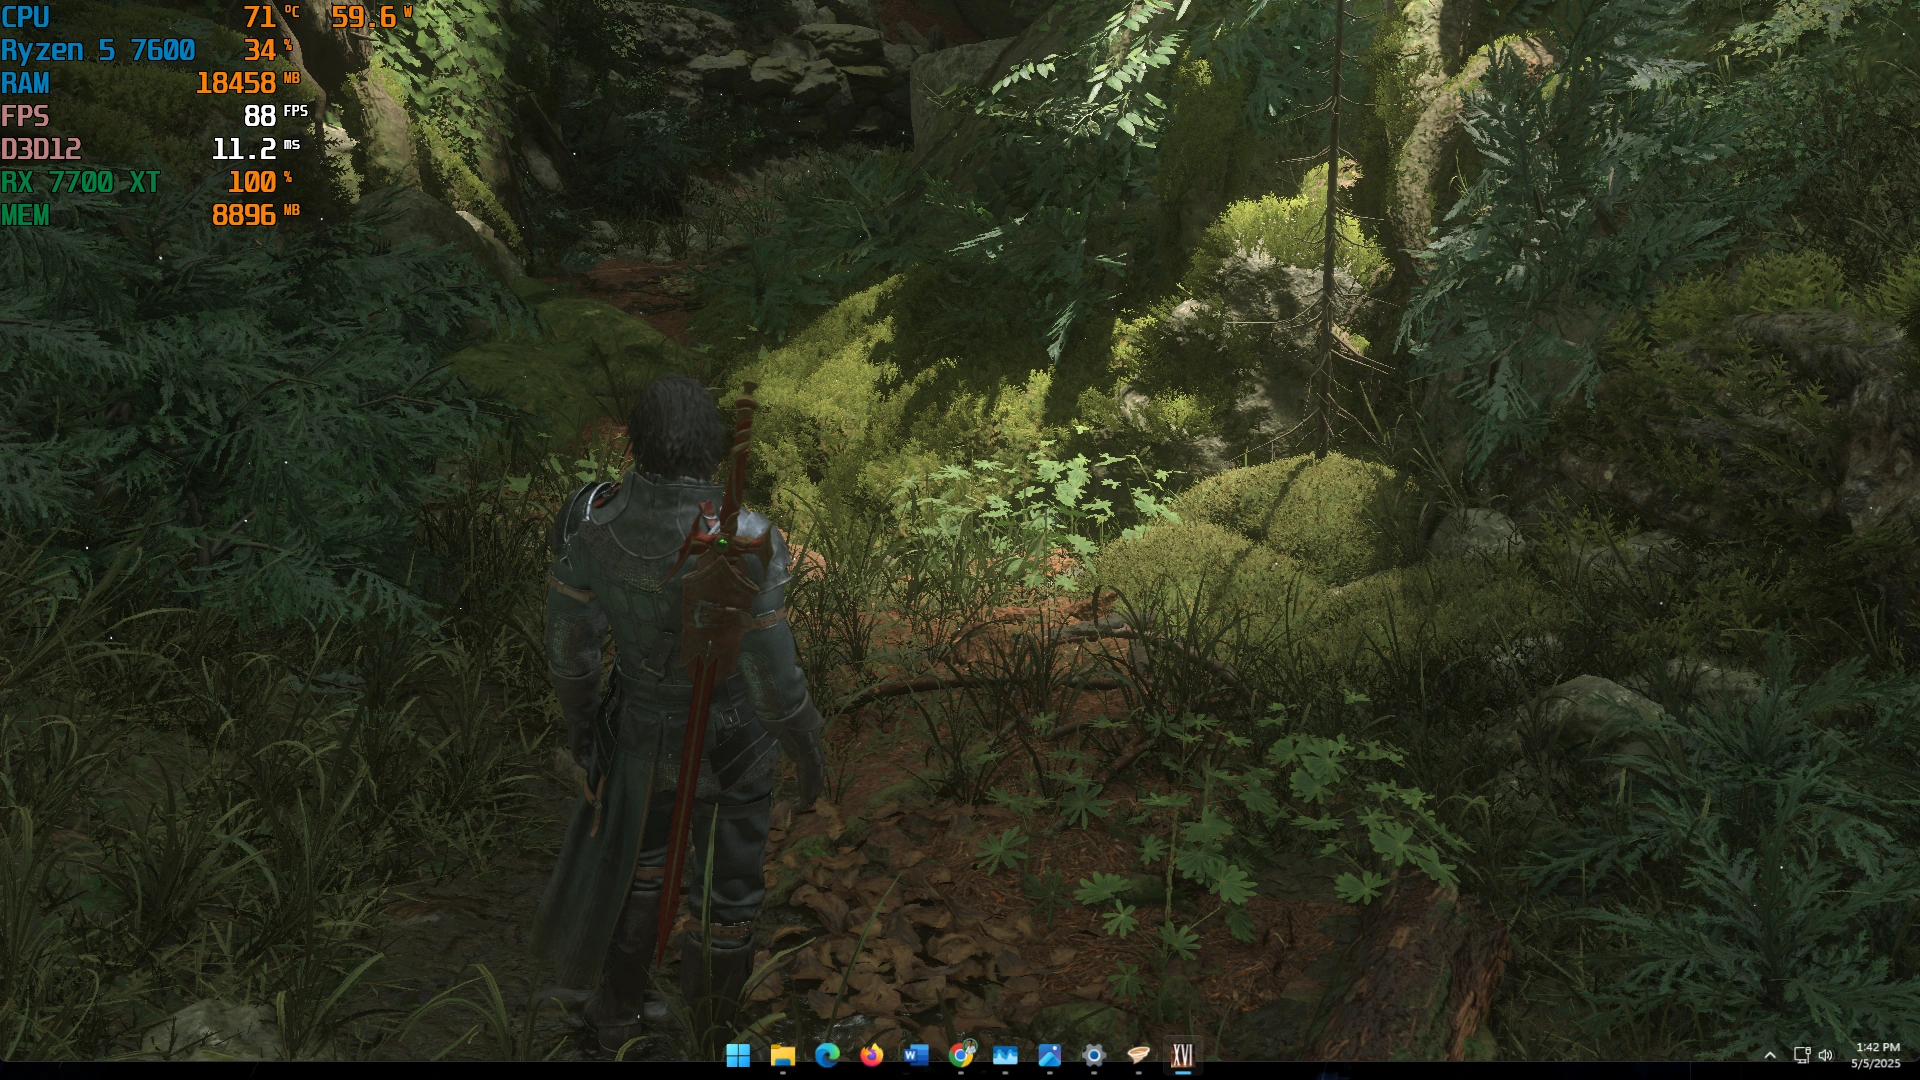
Task: Click the RAM label in overlay
Action: (25, 83)
